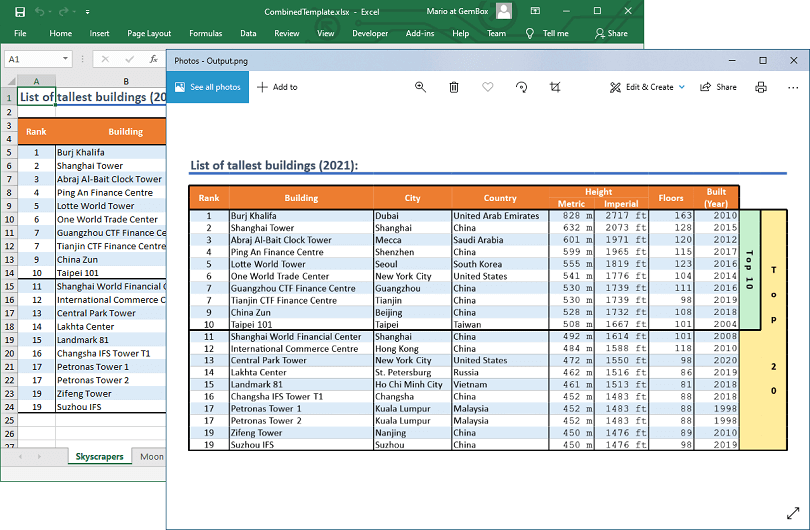Save workbook with Excel save icon
This screenshot has width=810, height=530.
pyautogui.click(x=19, y=11)
